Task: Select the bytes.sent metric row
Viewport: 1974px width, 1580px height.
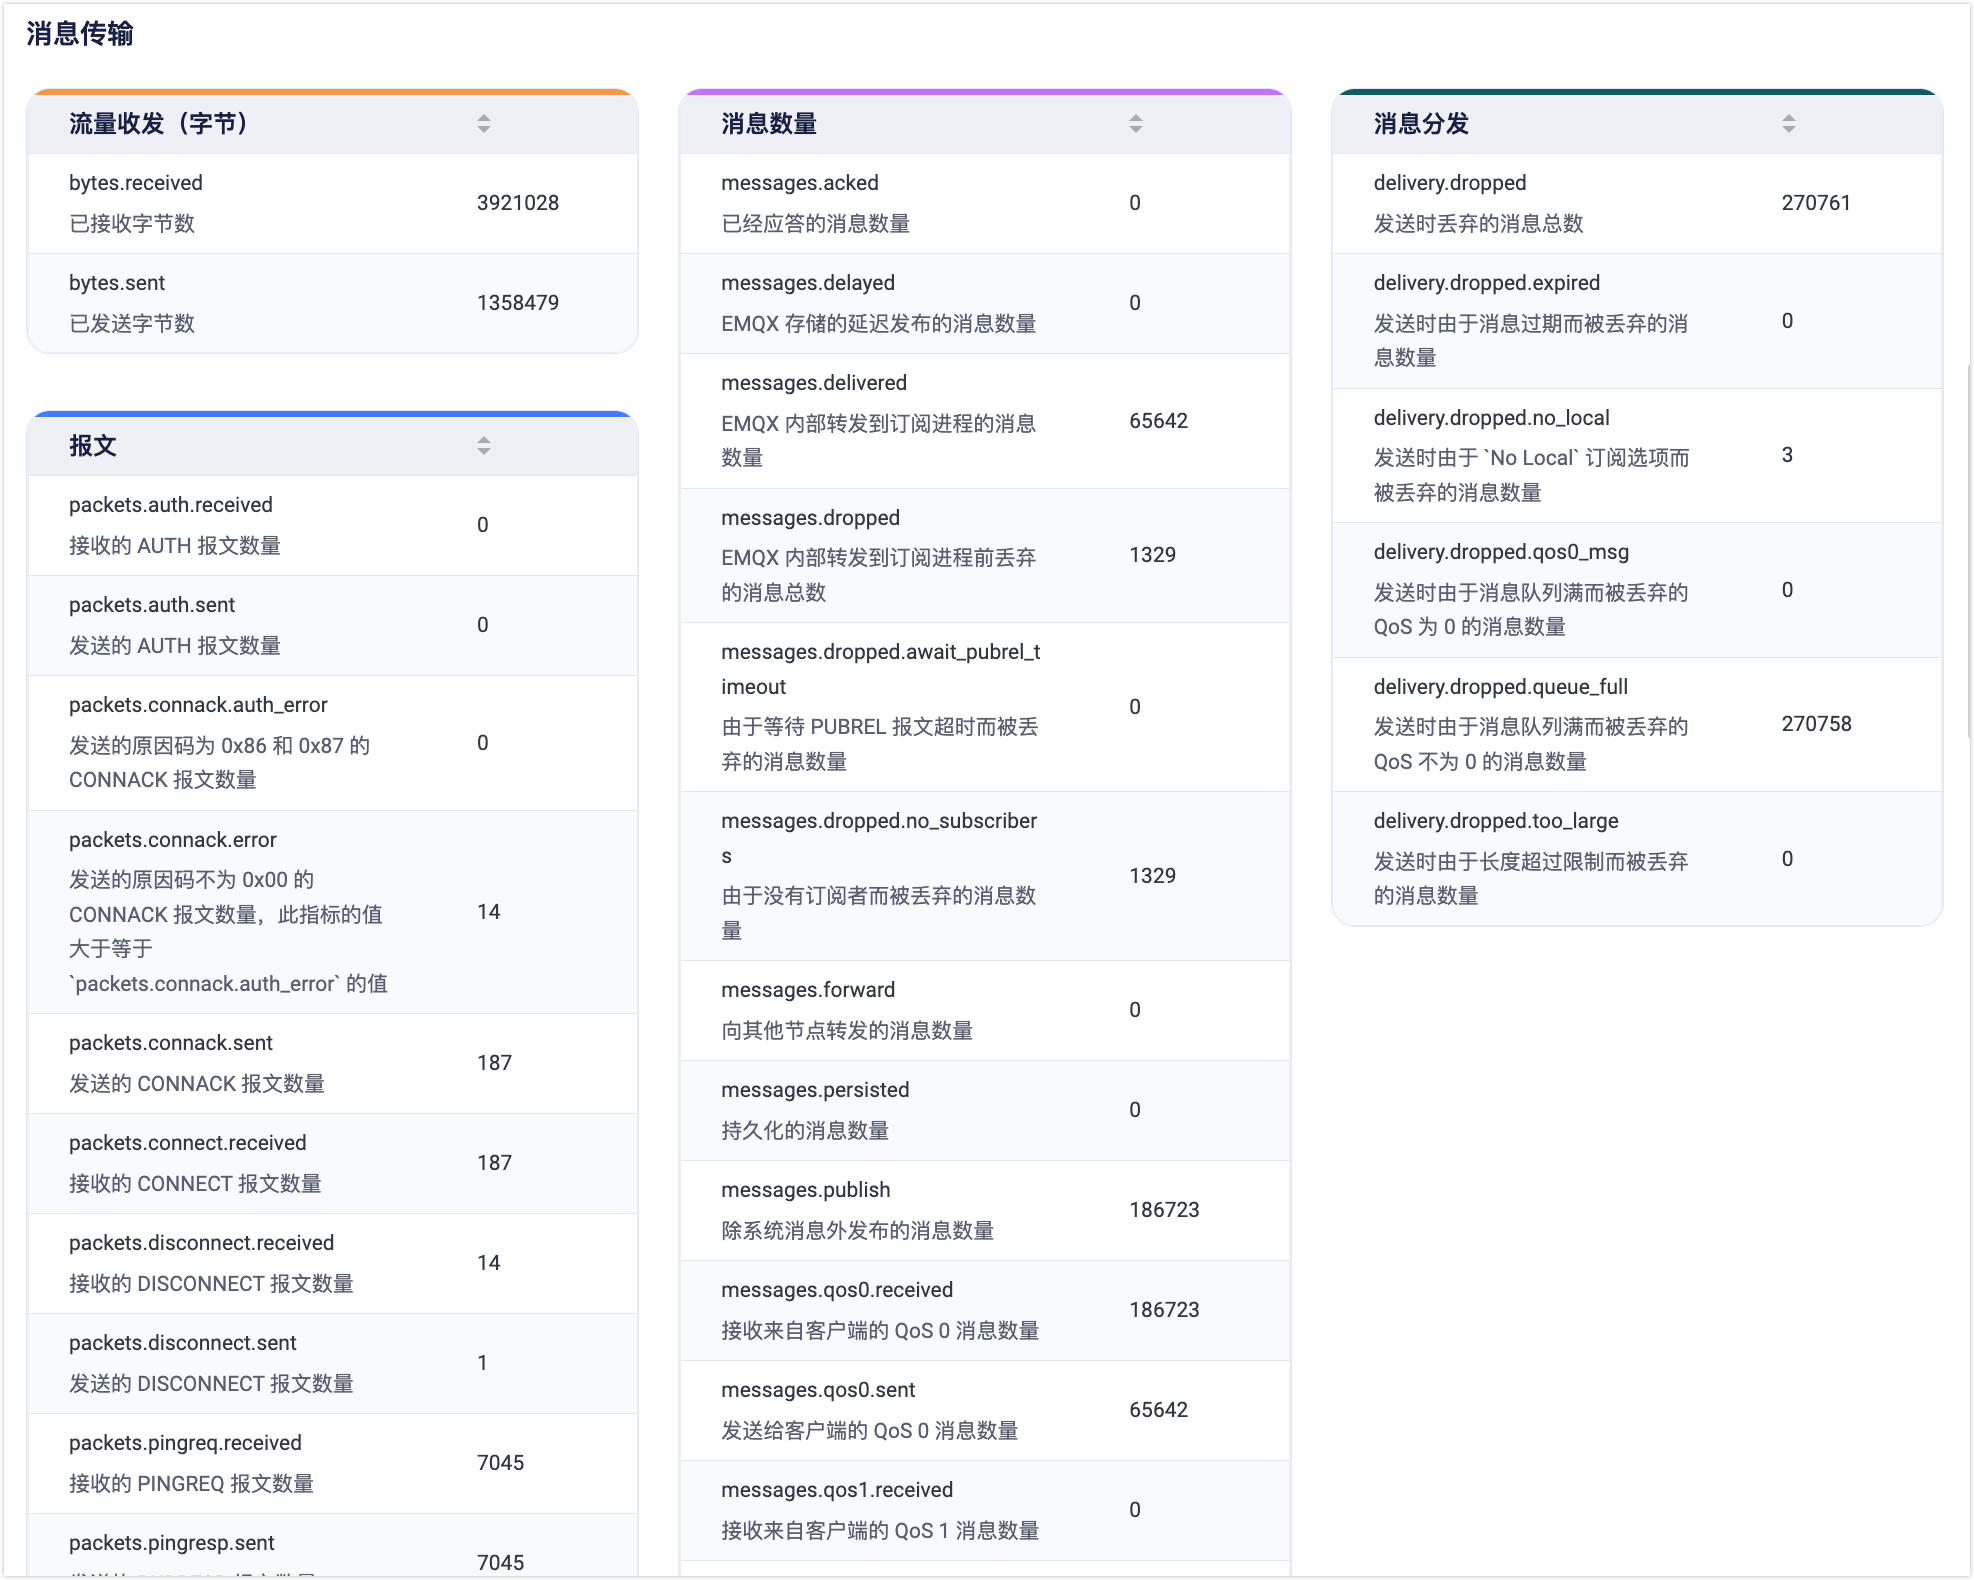Action: click(x=332, y=303)
